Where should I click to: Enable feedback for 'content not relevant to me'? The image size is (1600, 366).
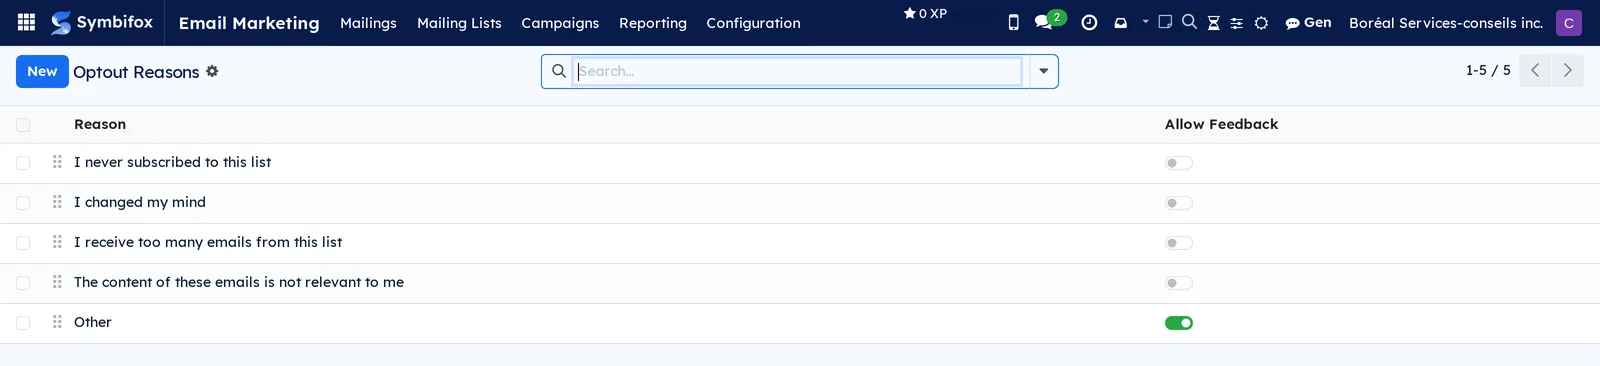1179,283
